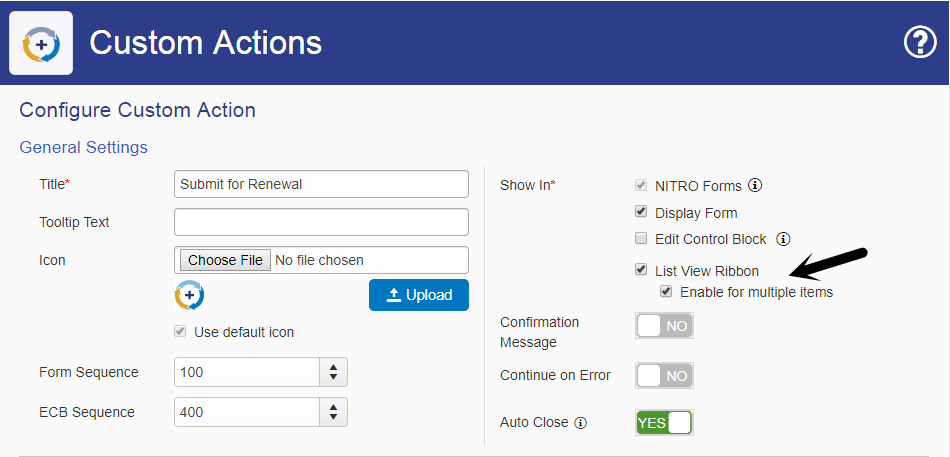This screenshot has width=950, height=457.
Task: Click the info icon beside Edit Control Block
Action: [x=783, y=239]
